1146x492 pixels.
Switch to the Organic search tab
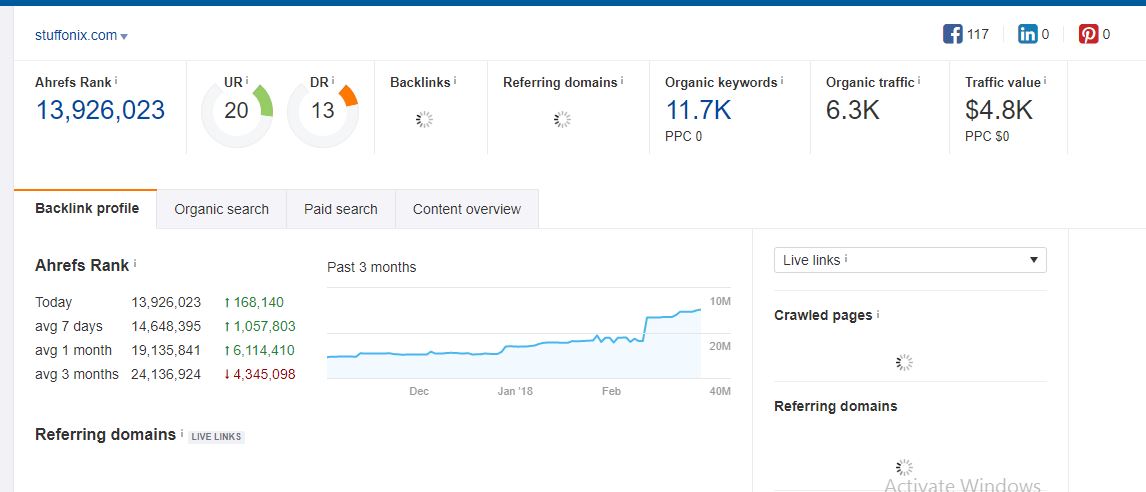pos(221,210)
